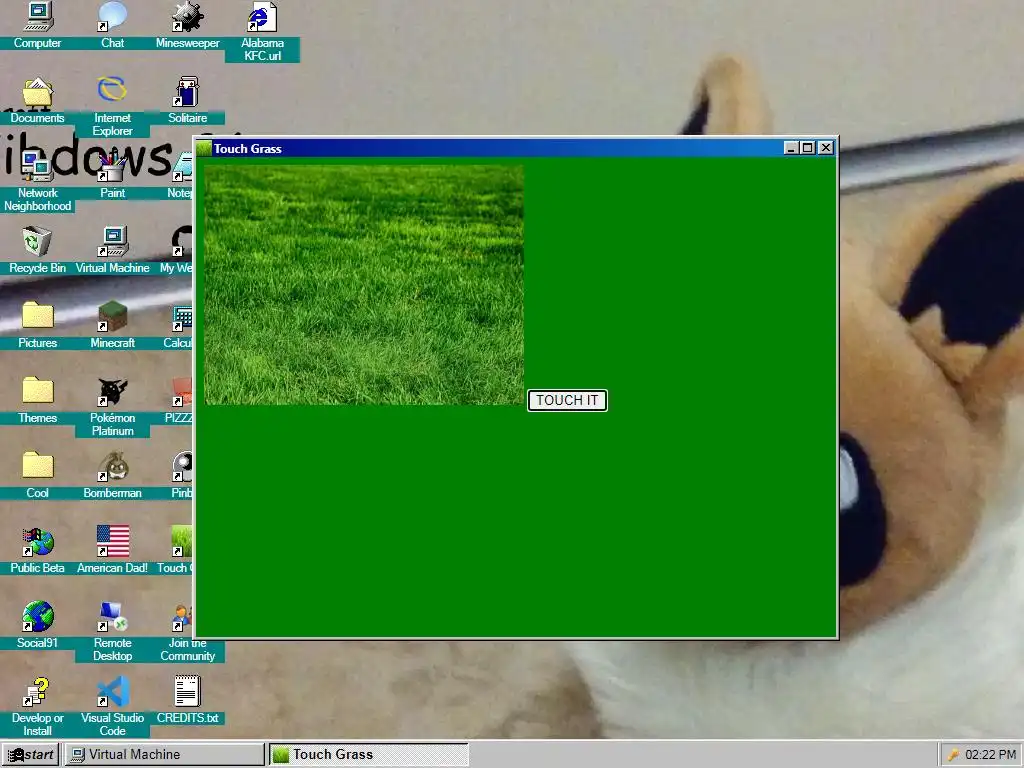Screen dimensions: 1024x768
Task: Open the Documents folder icon
Action: tap(37, 100)
